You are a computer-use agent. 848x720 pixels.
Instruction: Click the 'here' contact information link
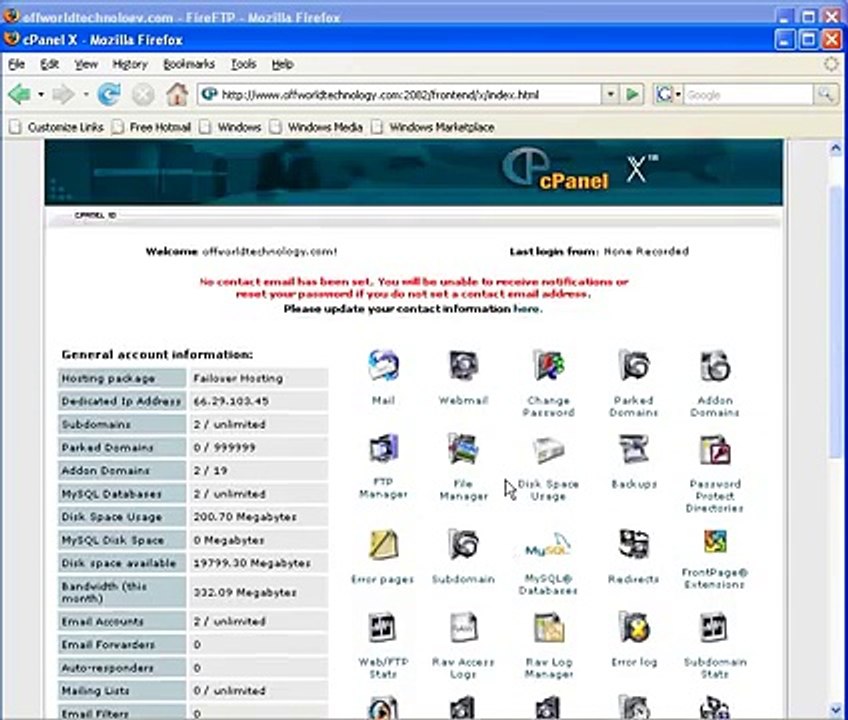click(x=527, y=309)
